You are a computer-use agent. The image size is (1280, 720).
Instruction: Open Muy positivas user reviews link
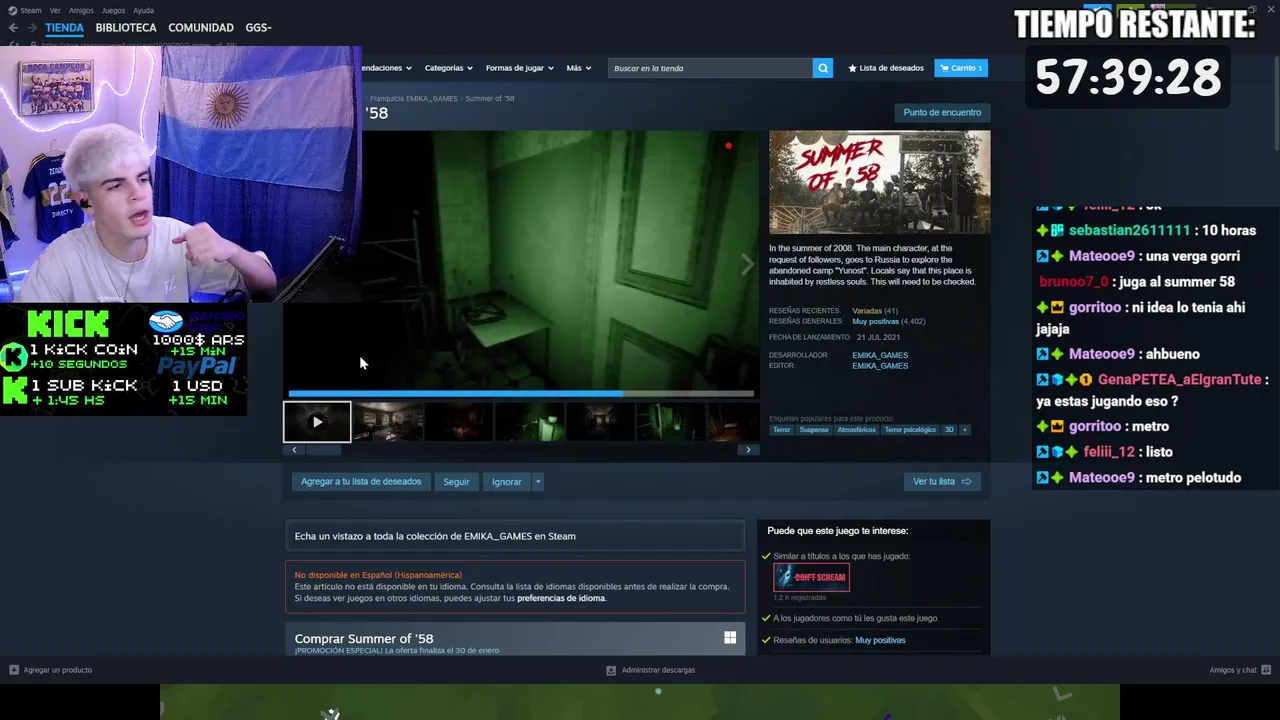880,640
